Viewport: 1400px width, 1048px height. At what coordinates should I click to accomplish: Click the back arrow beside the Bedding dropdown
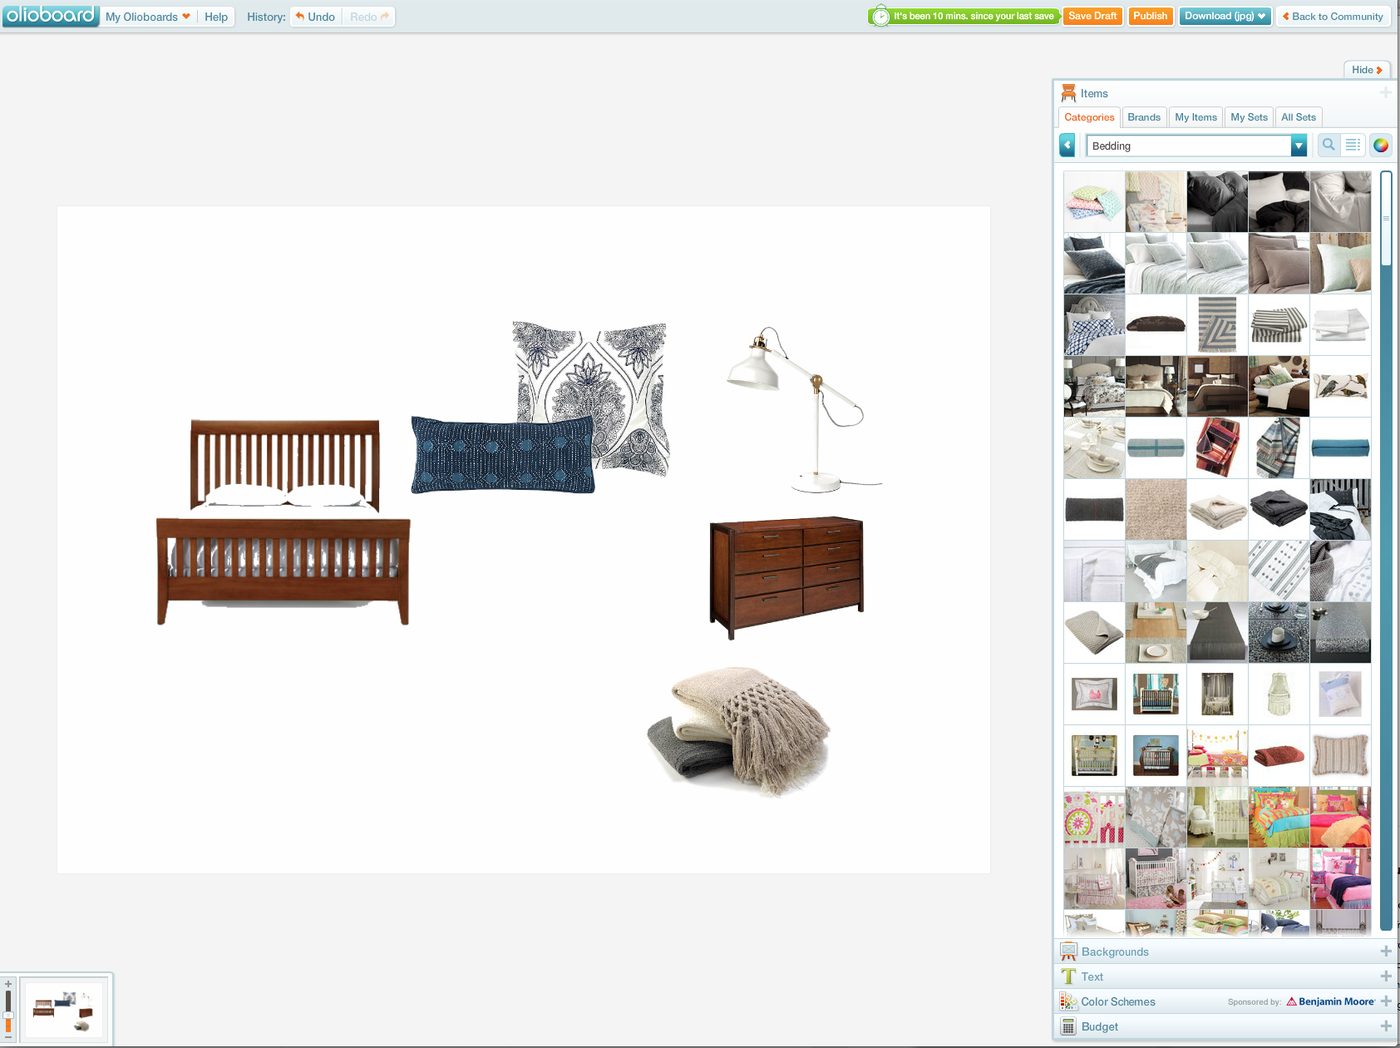coord(1067,146)
